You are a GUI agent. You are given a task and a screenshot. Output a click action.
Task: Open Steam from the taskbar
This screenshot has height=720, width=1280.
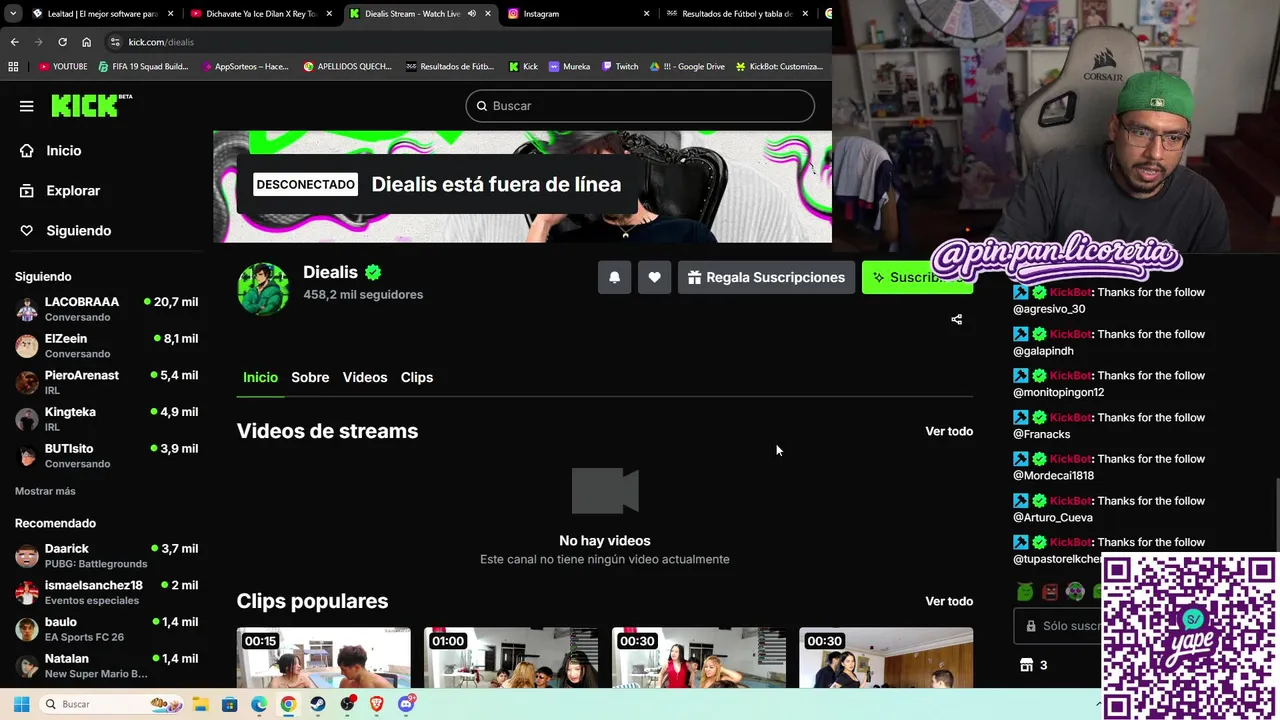coord(318,704)
